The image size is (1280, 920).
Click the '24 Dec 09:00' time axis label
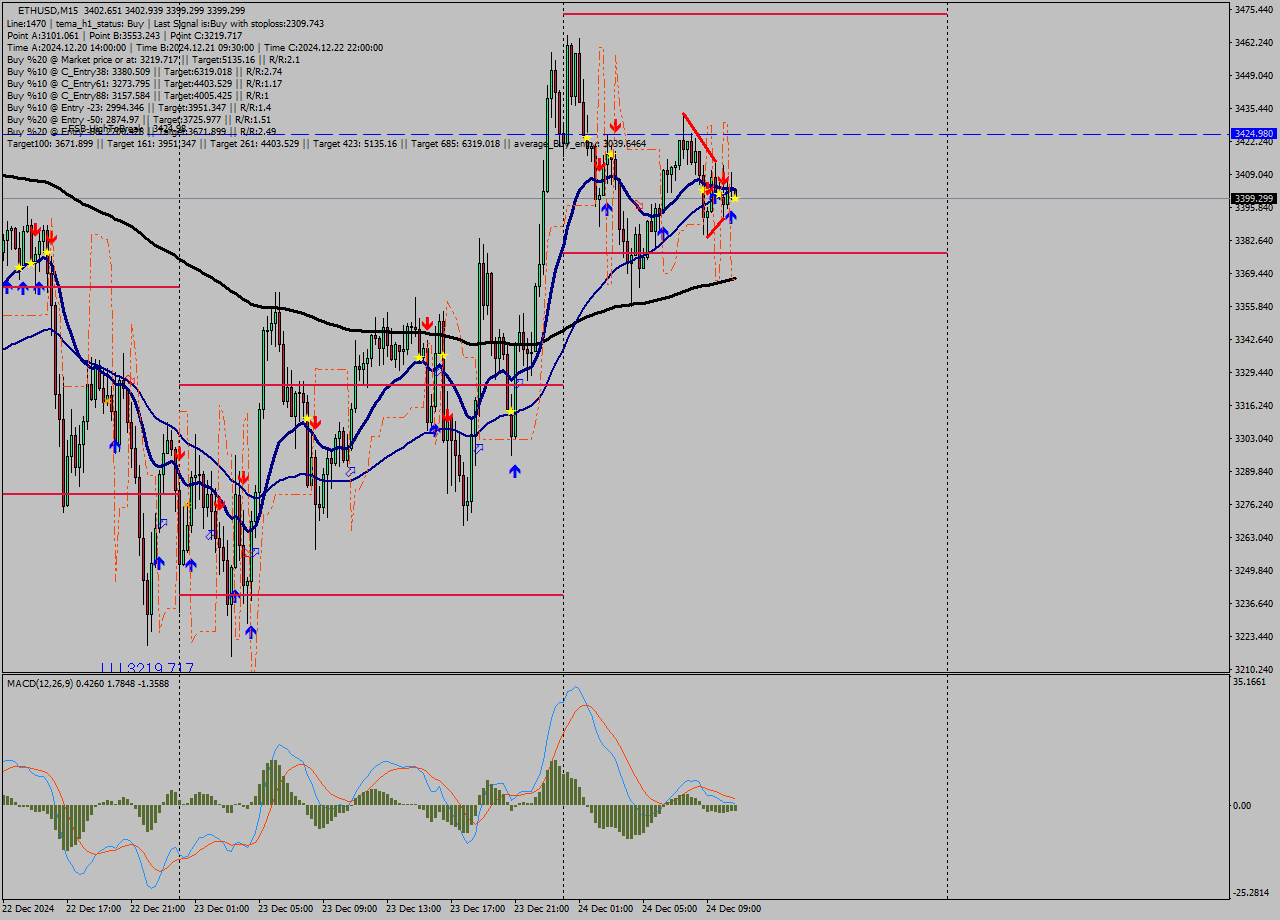pos(733,909)
